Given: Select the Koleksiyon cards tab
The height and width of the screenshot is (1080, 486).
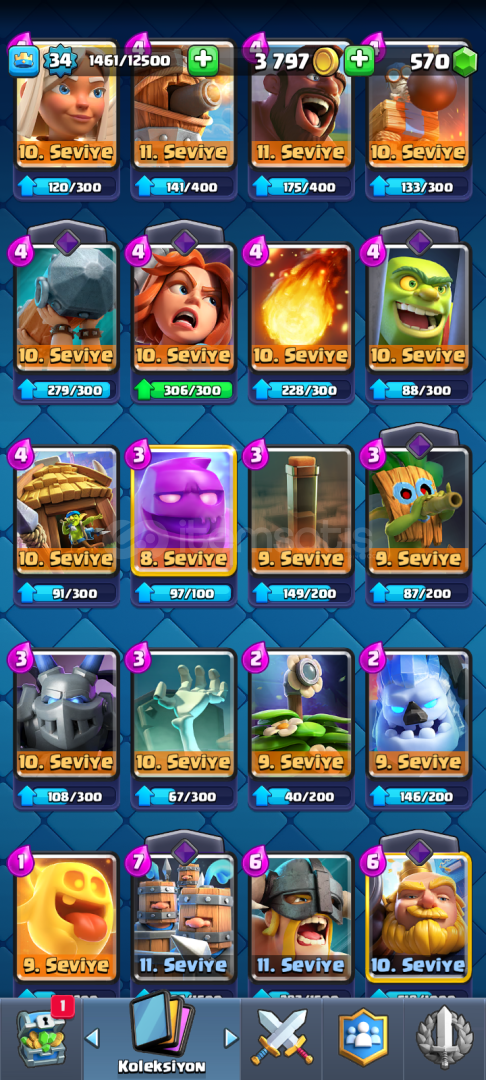Looking at the screenshot, I should [162, 1033].
